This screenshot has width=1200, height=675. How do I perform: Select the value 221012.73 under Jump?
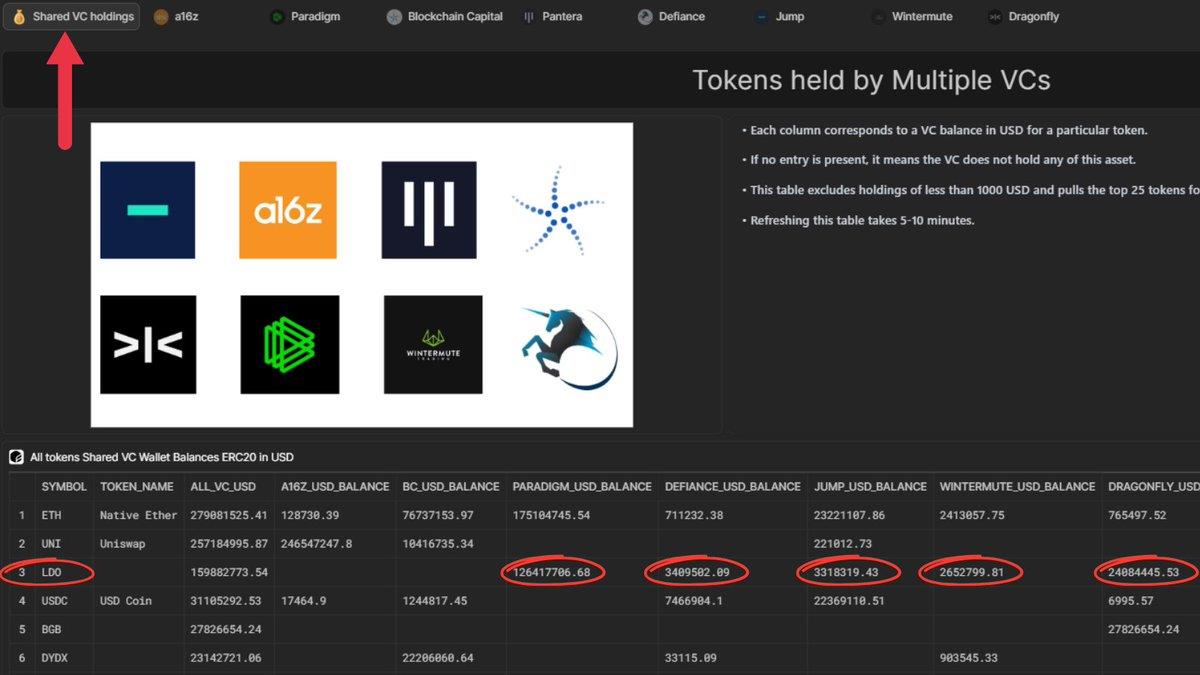[845, 544]
